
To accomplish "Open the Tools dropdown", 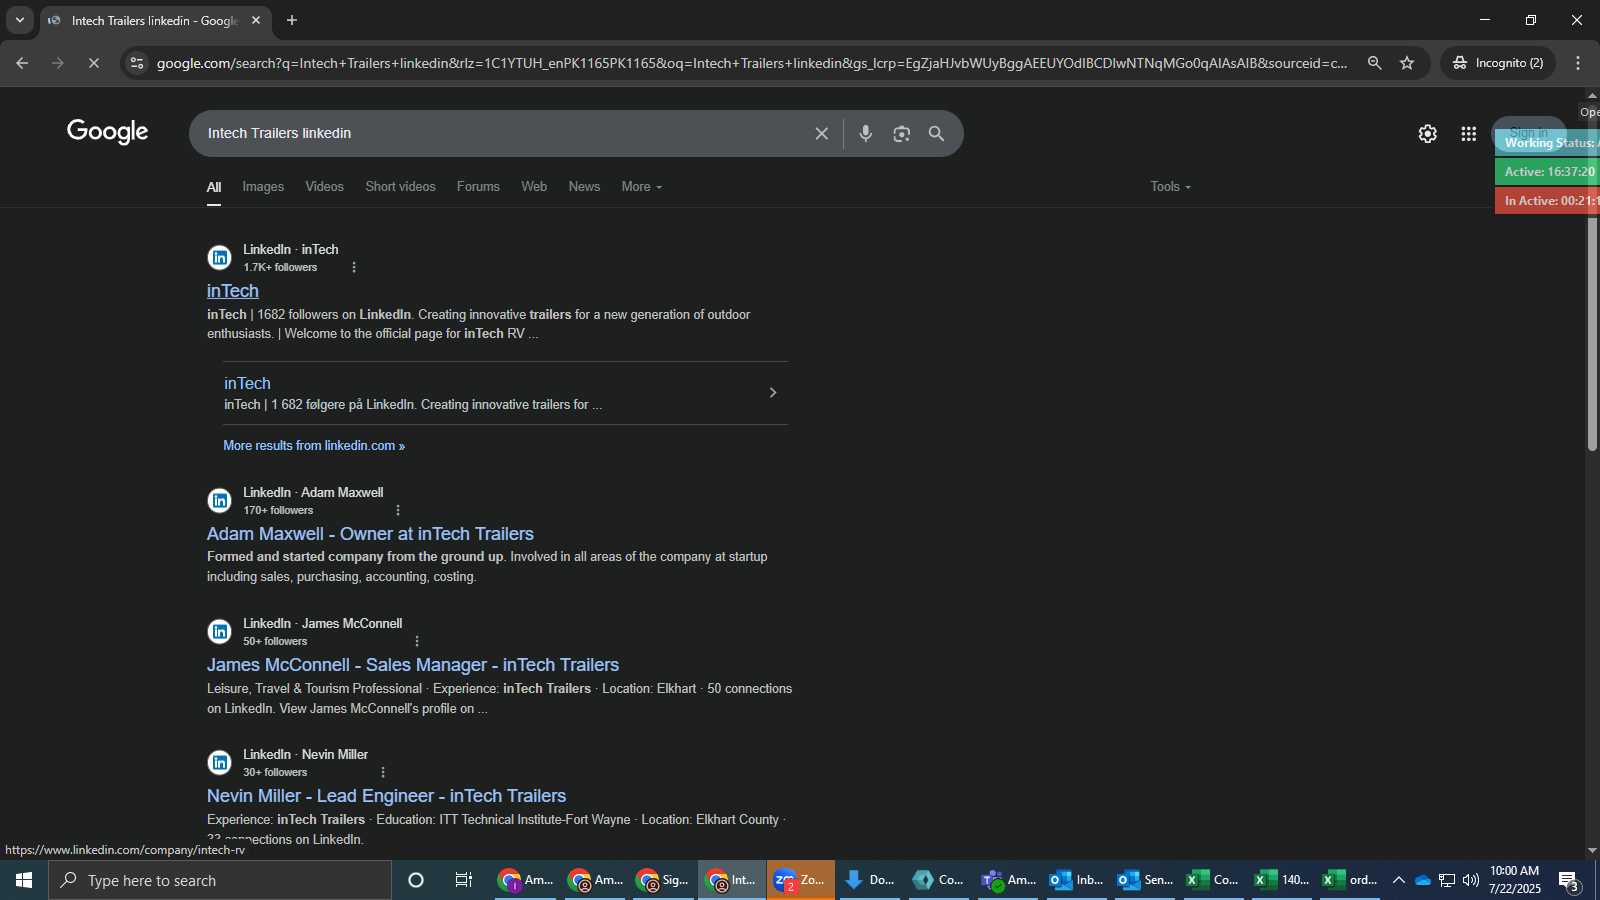I will click(1170, 187).
